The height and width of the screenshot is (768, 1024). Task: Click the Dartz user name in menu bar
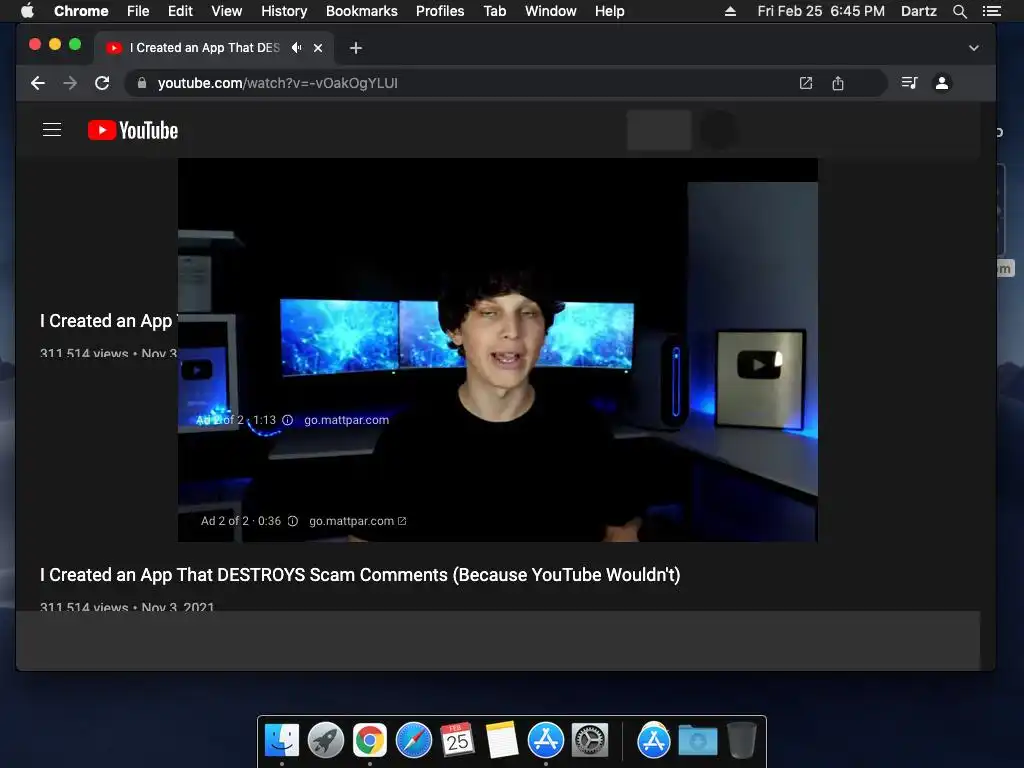(x=919, y=11)
